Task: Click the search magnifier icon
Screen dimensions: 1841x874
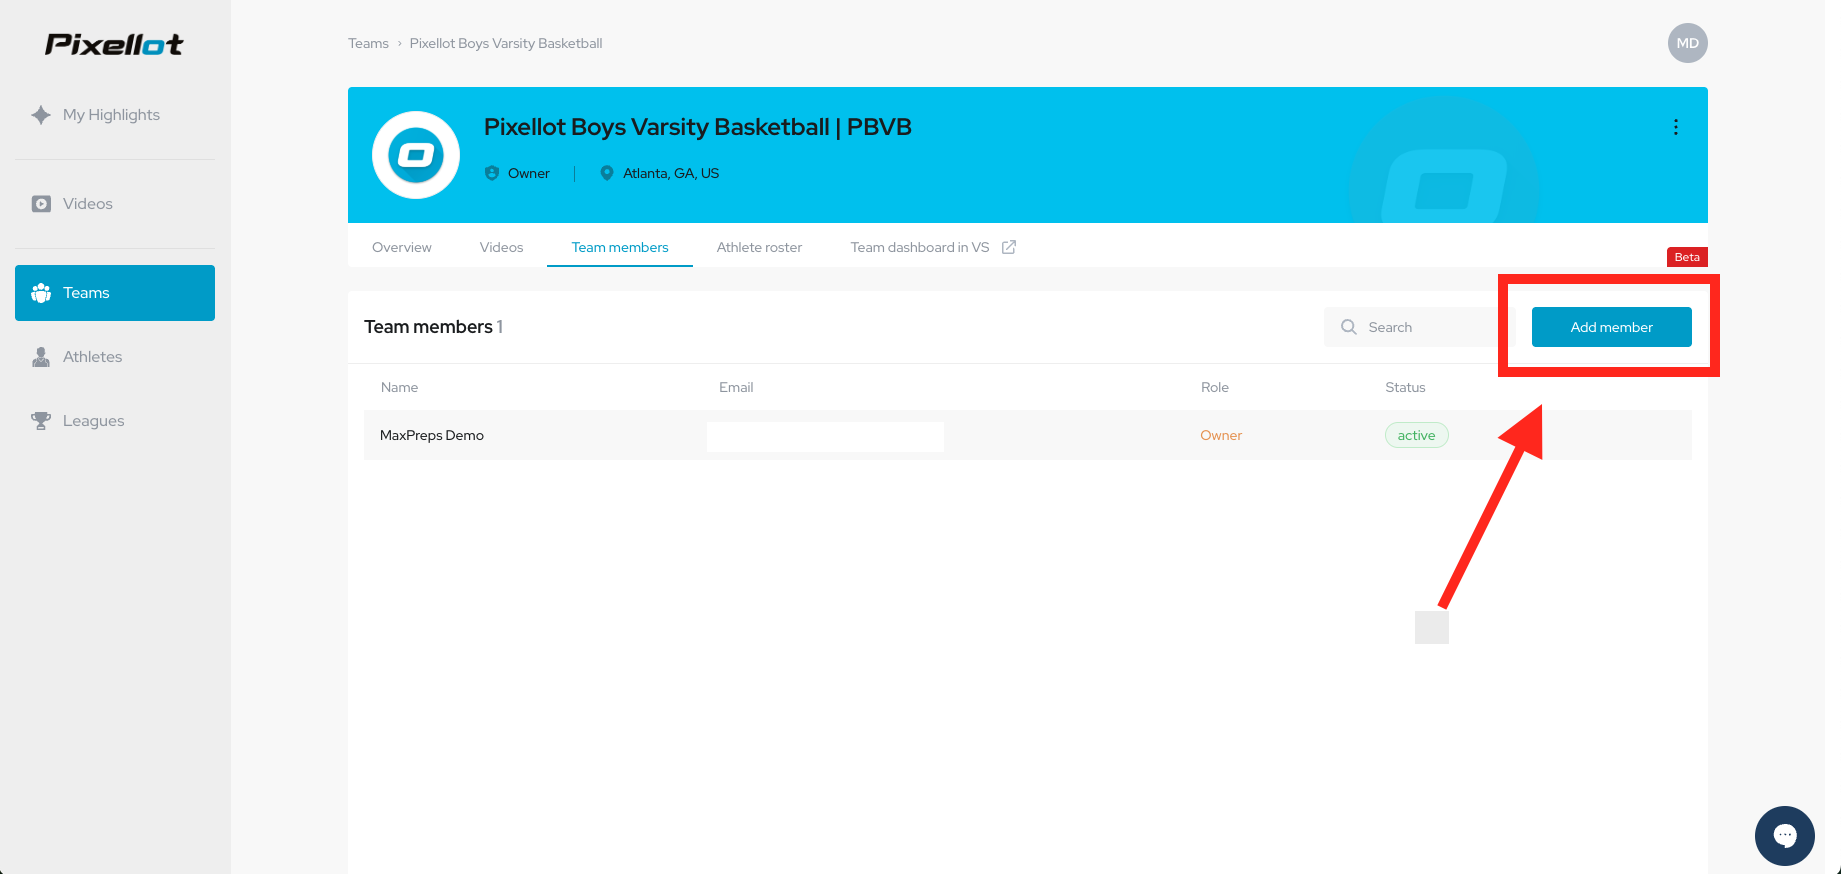Action: coord(1349,327)
